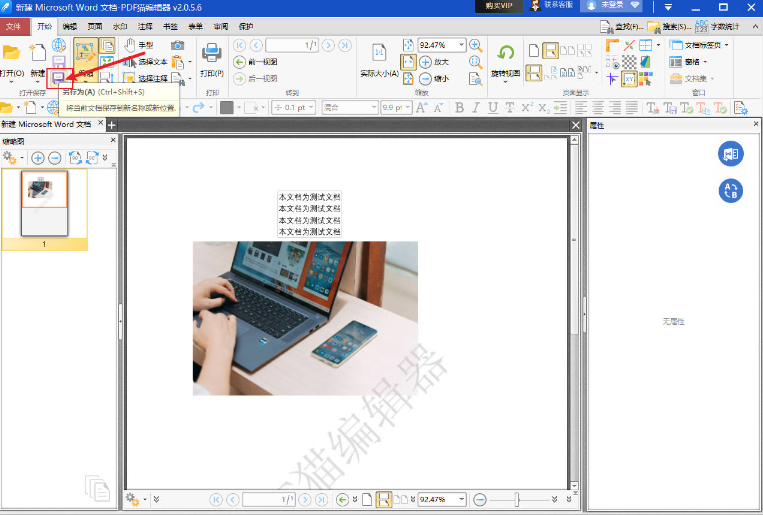Open the Bookmarks ribbon tab
Image resolution: width=763 pixels, height=515 pixels.
pos(170,26)
